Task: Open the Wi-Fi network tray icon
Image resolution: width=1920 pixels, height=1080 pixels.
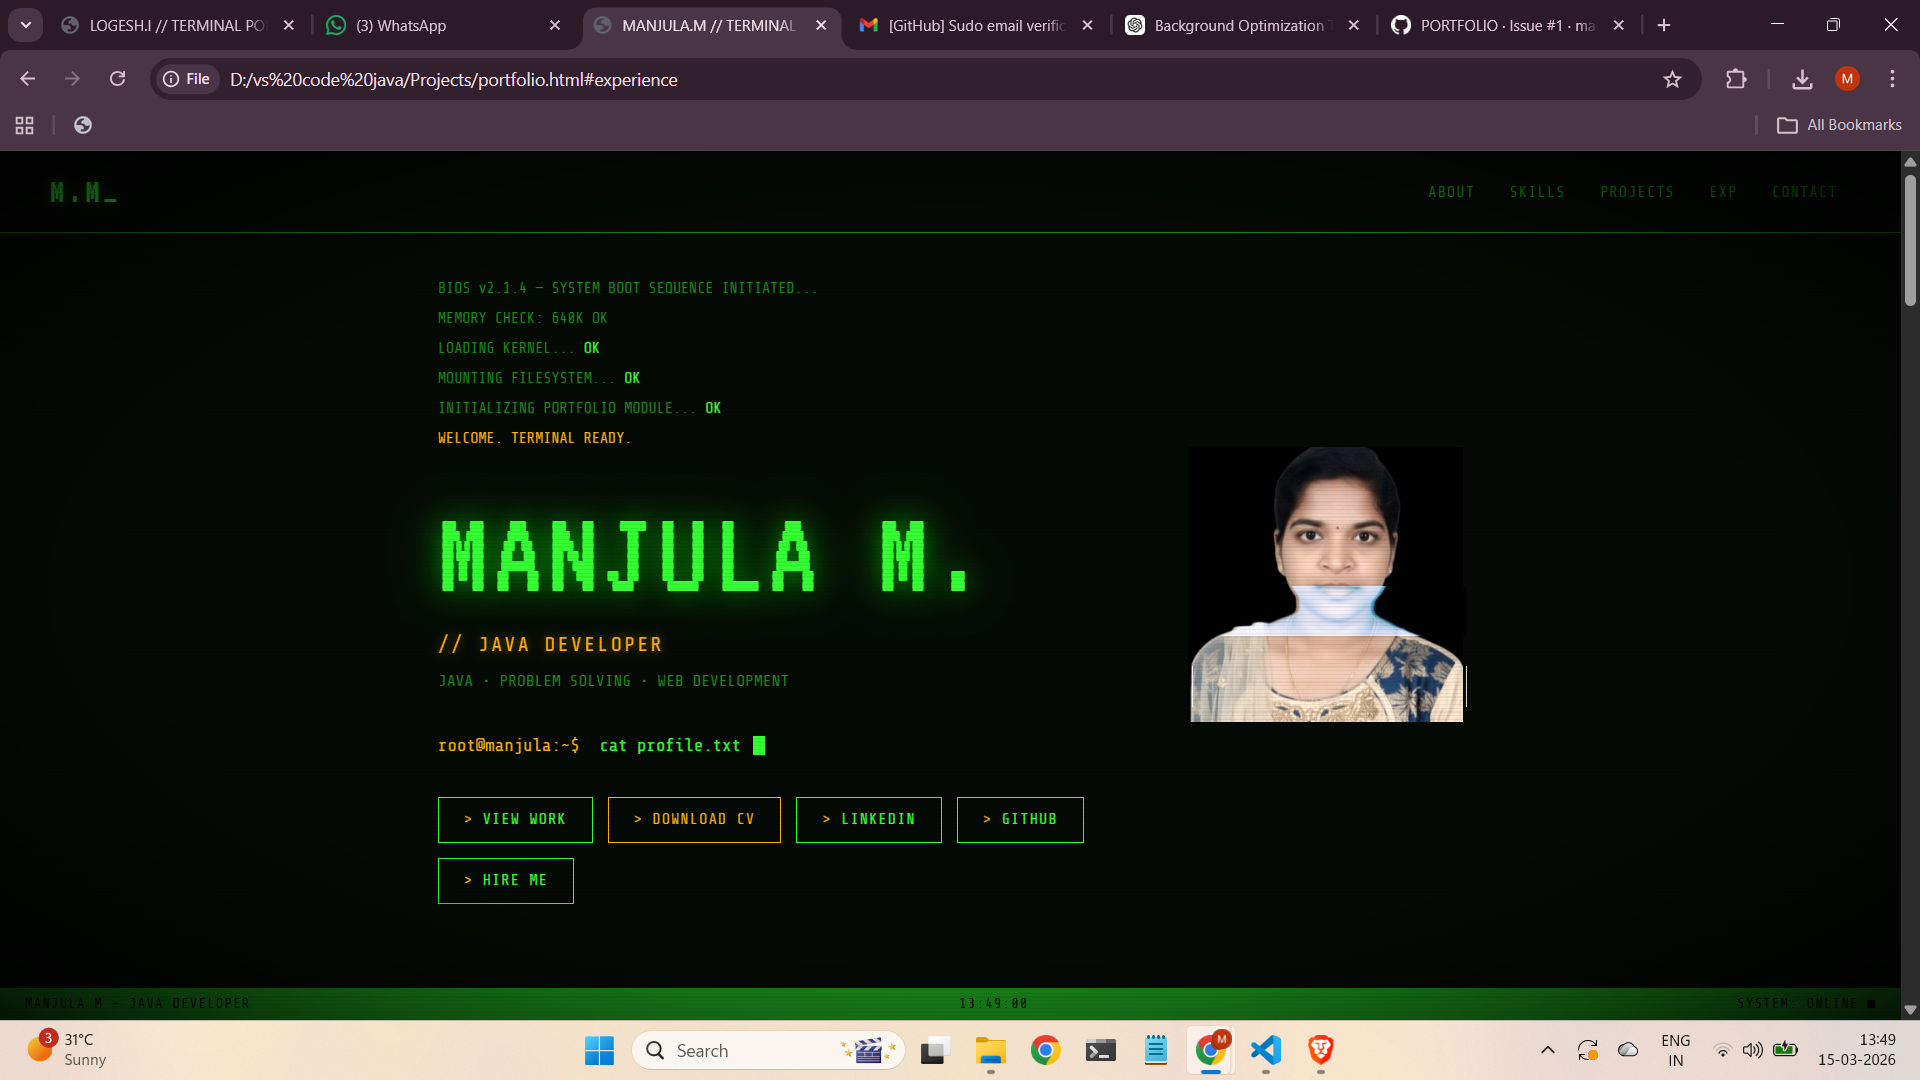Action: pos(1723,1050)
